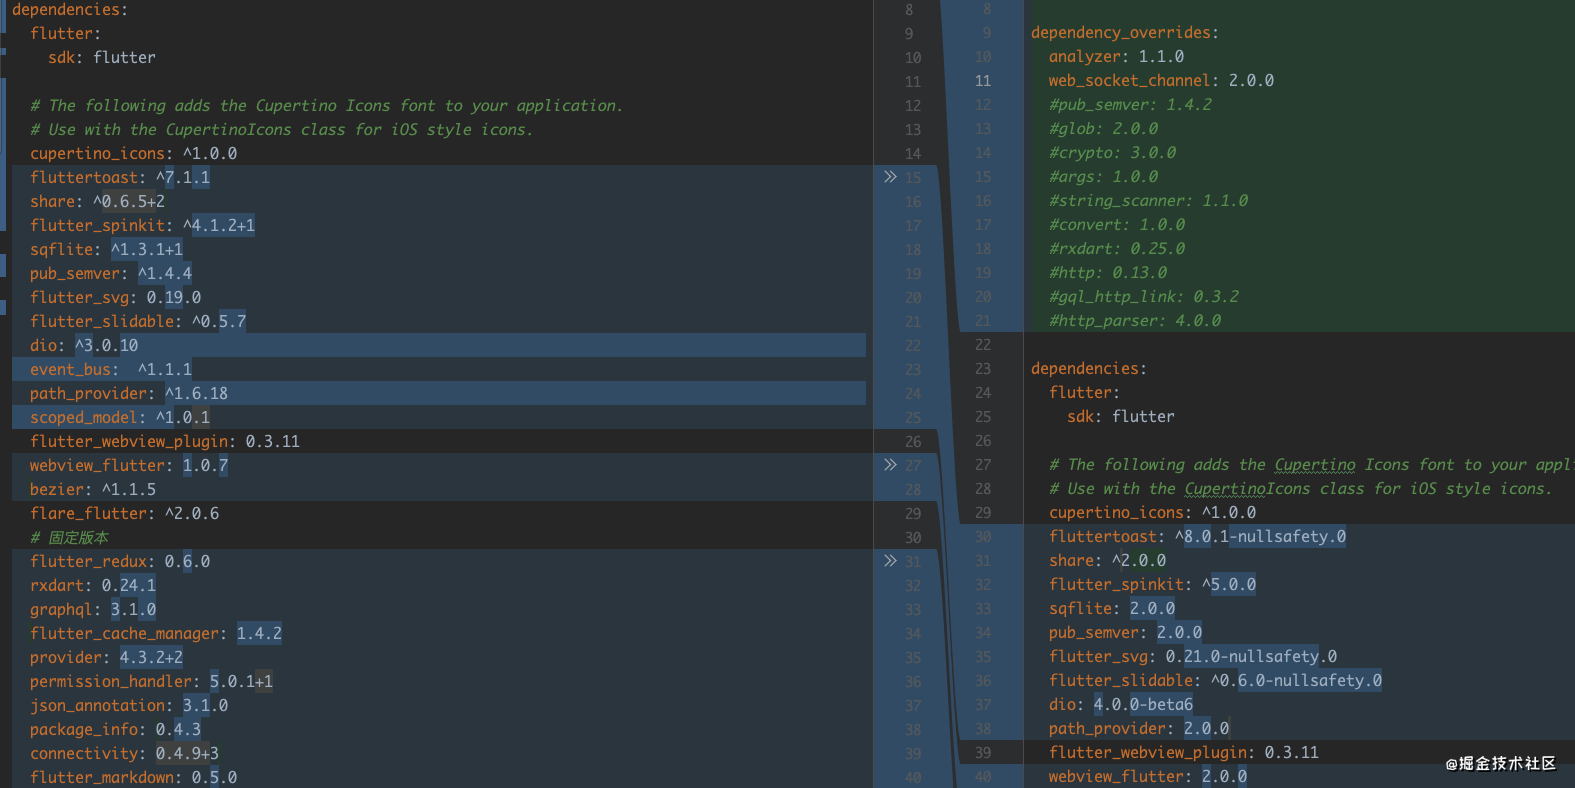Click the '#string_scanner: 1.1.0' comment
The width and height of the screenshot is (1575, 788).
(1148, 200)
